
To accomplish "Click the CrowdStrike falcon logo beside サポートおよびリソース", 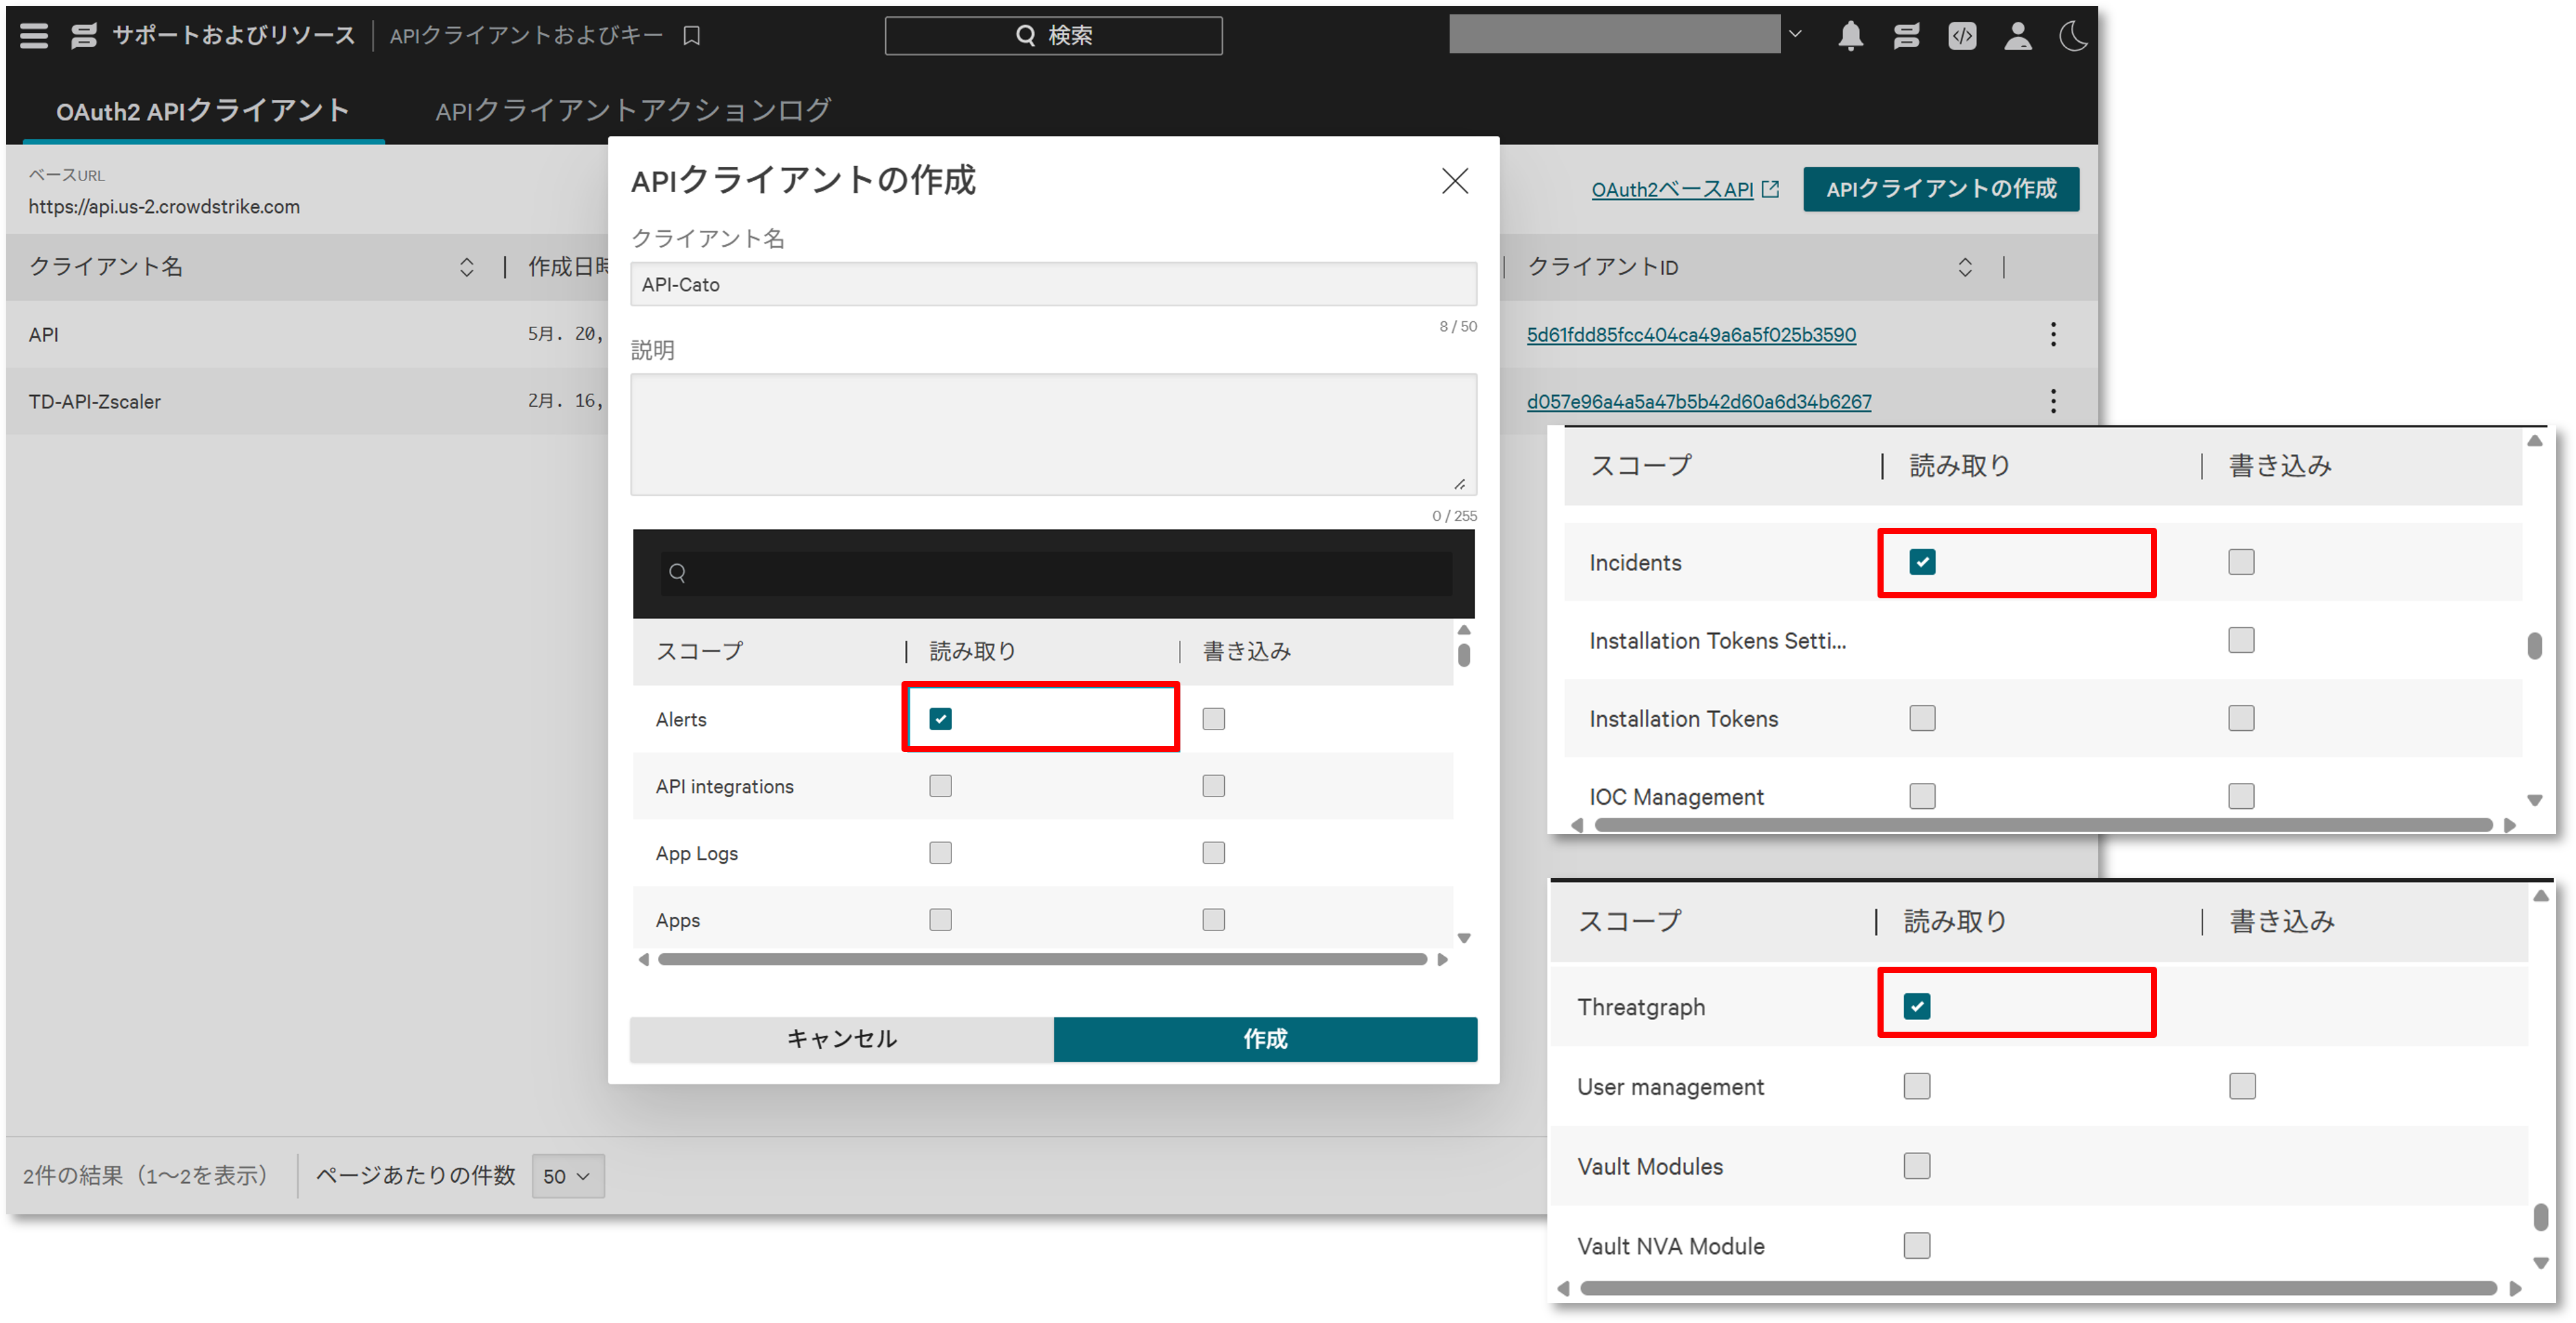I will [x=84, y=36].
